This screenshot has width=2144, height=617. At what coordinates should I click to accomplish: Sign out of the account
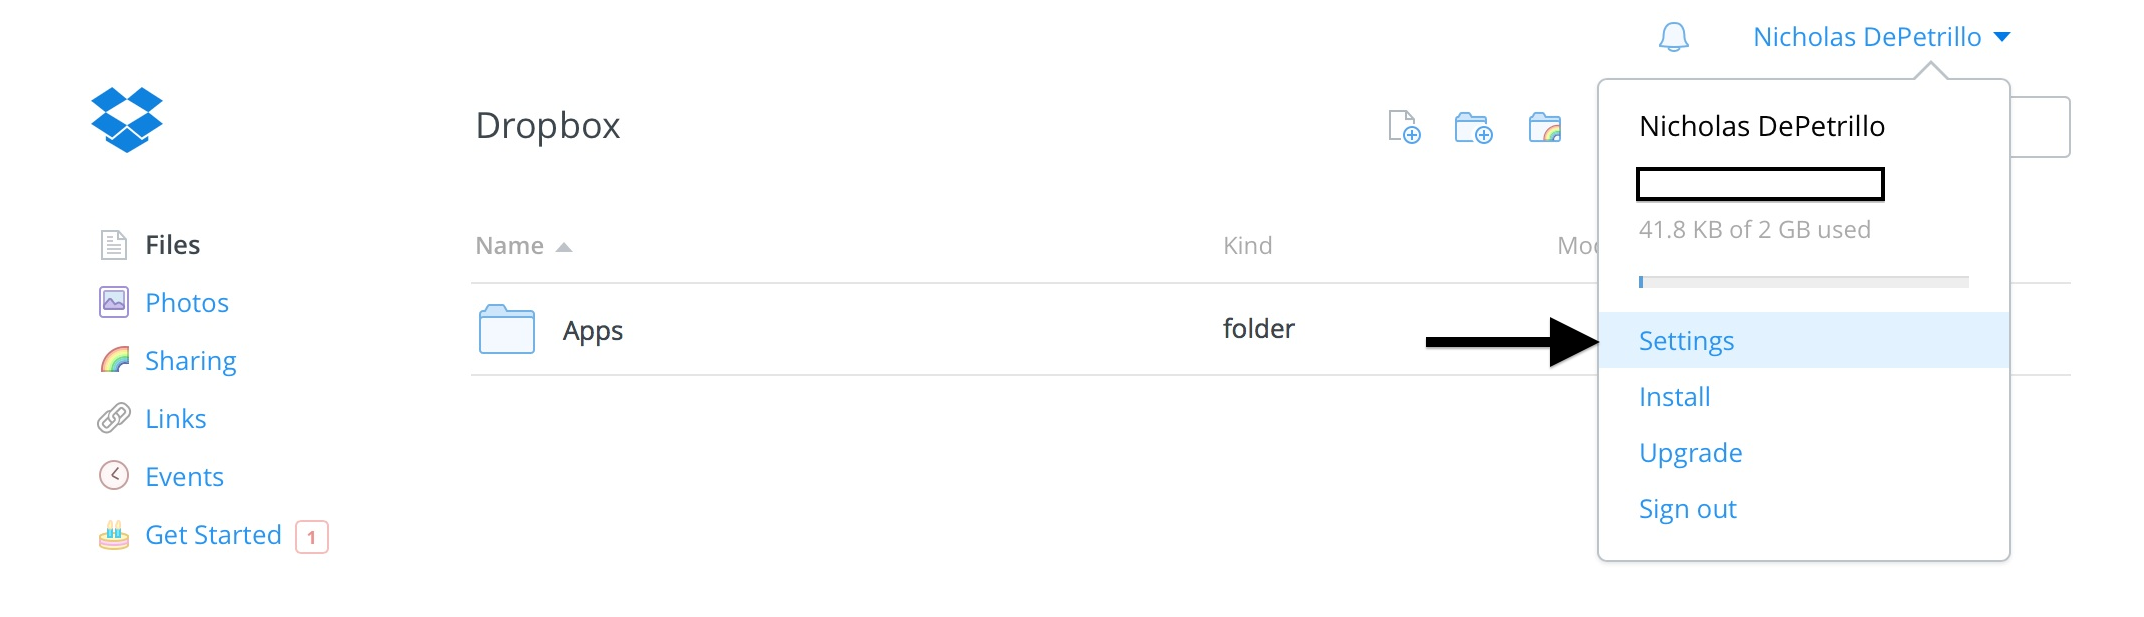1687,509
